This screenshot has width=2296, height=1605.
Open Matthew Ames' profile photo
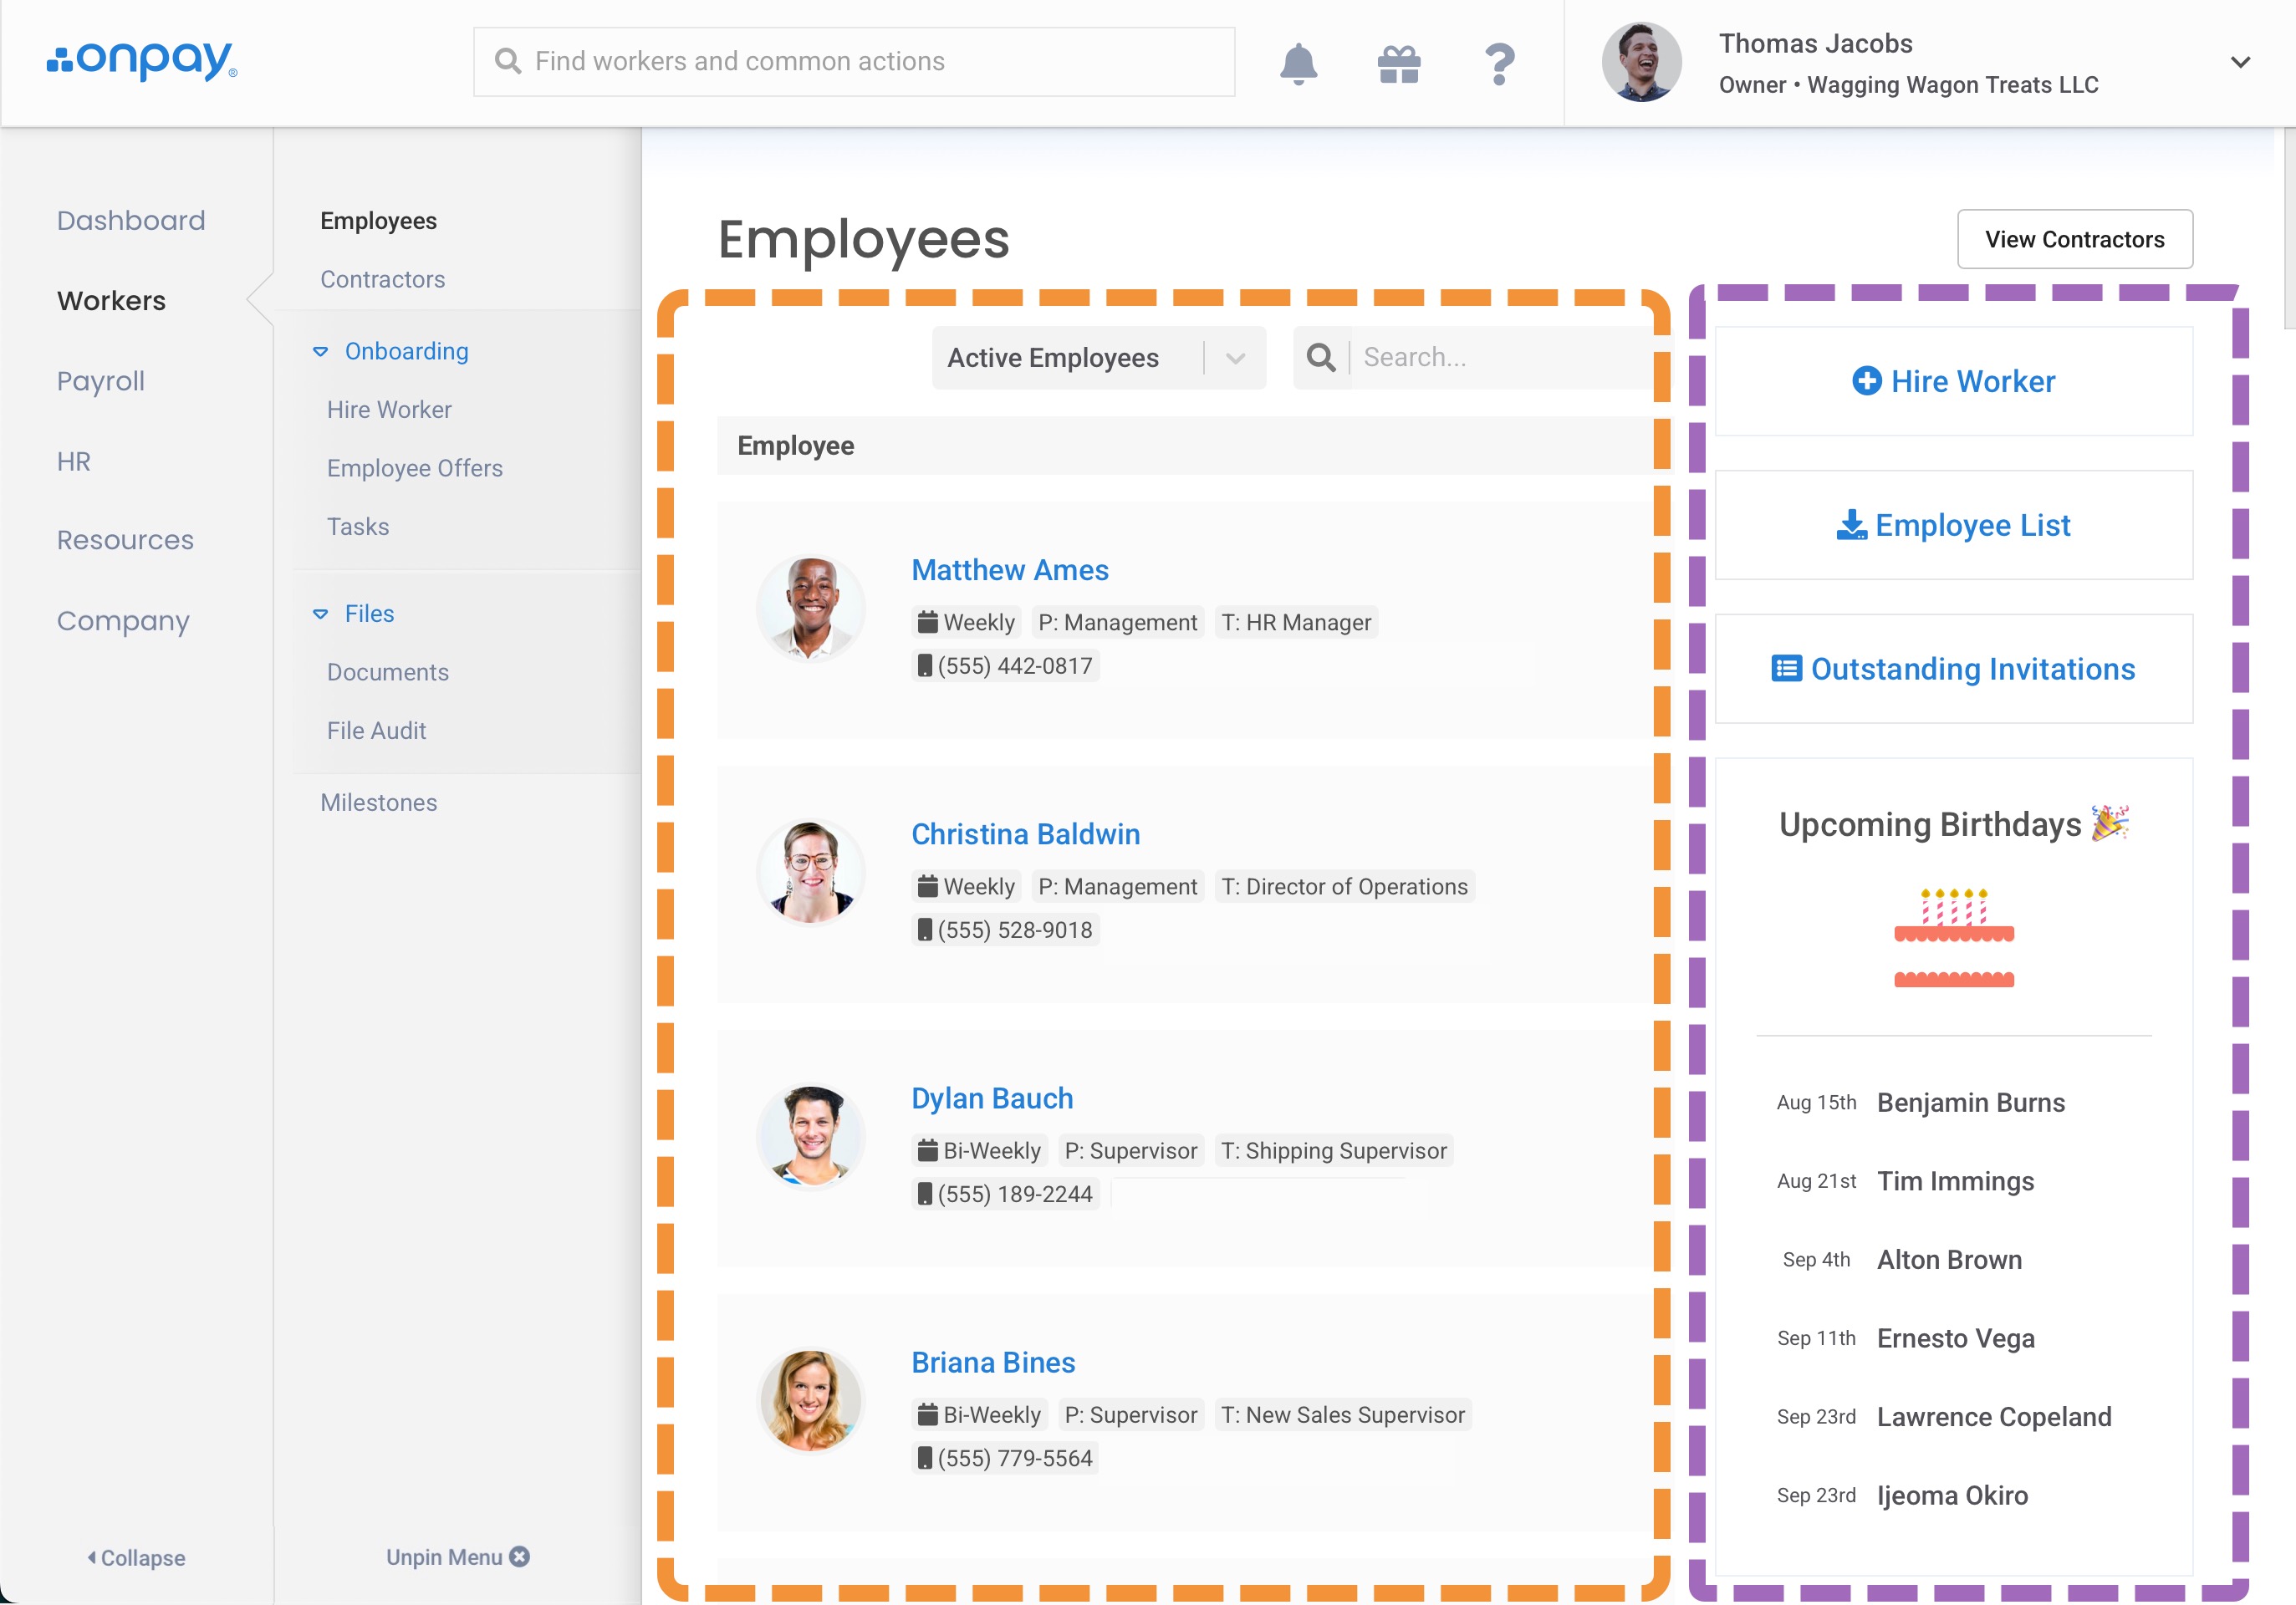click(x=811, y=607)
